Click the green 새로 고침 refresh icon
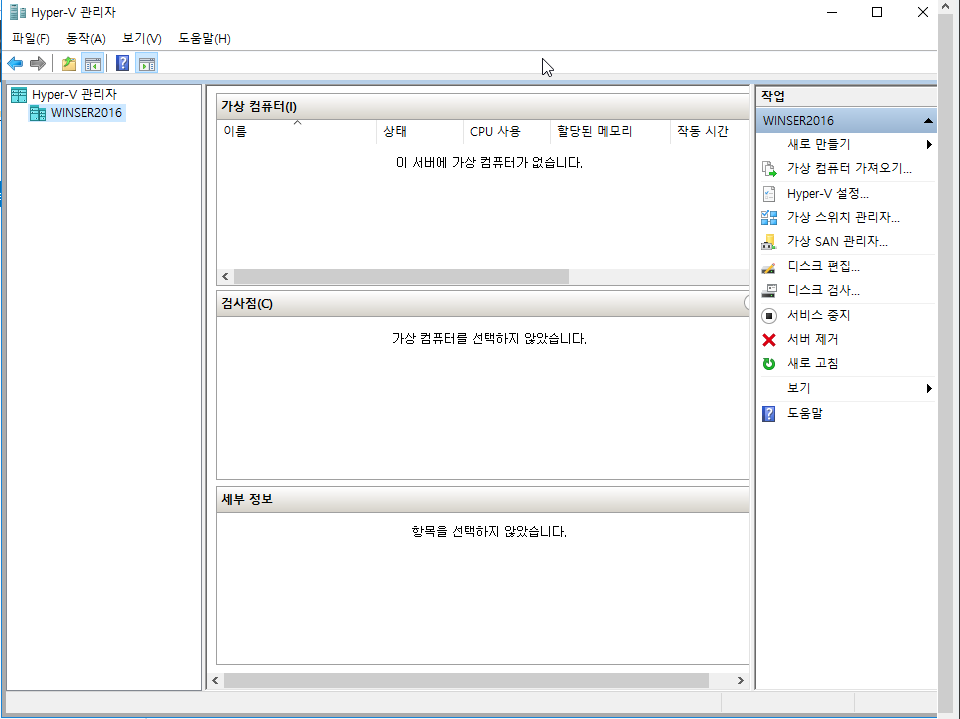The image size is (960, 719). (x=769, y=364)
